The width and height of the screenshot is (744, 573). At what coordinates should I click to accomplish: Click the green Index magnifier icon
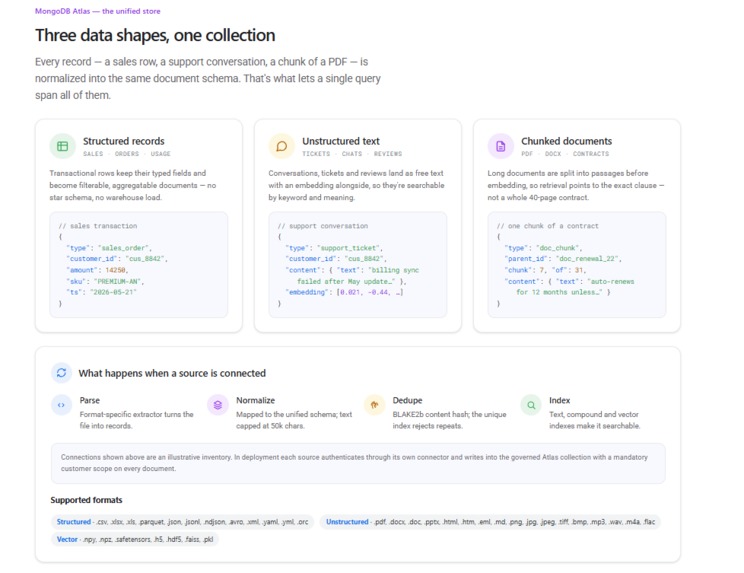[x=531, y=405]
